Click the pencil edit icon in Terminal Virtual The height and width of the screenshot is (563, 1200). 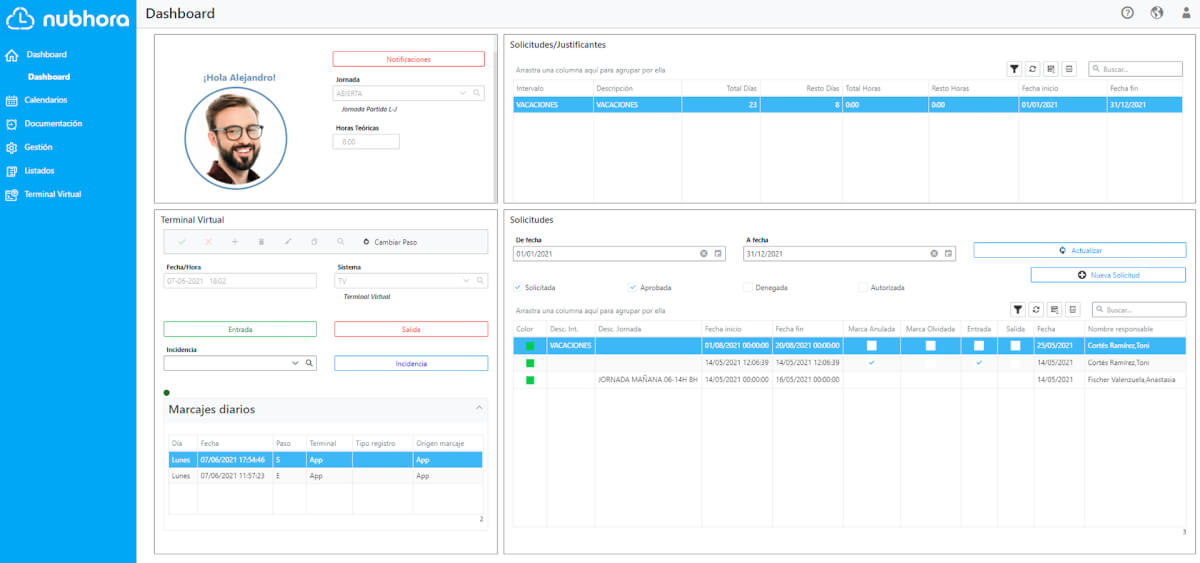coord(288,242)
